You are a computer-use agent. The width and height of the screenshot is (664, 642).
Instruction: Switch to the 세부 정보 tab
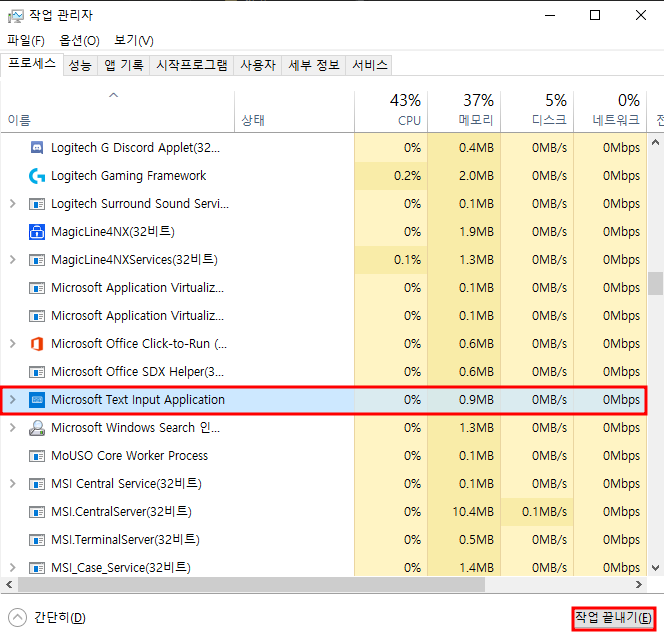(314, 65)
